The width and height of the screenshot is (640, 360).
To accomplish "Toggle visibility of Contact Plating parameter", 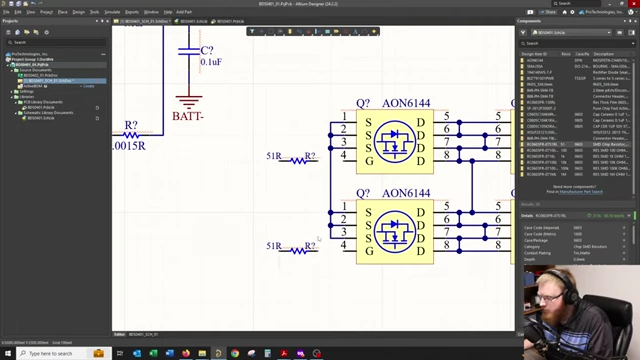I will 624,253.
